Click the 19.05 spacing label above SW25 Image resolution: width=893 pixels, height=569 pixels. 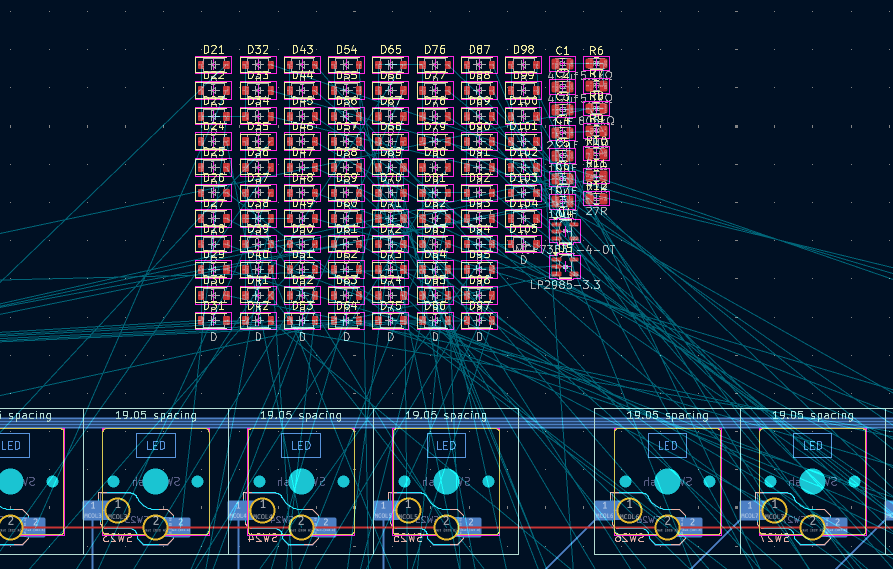point(446,415)
